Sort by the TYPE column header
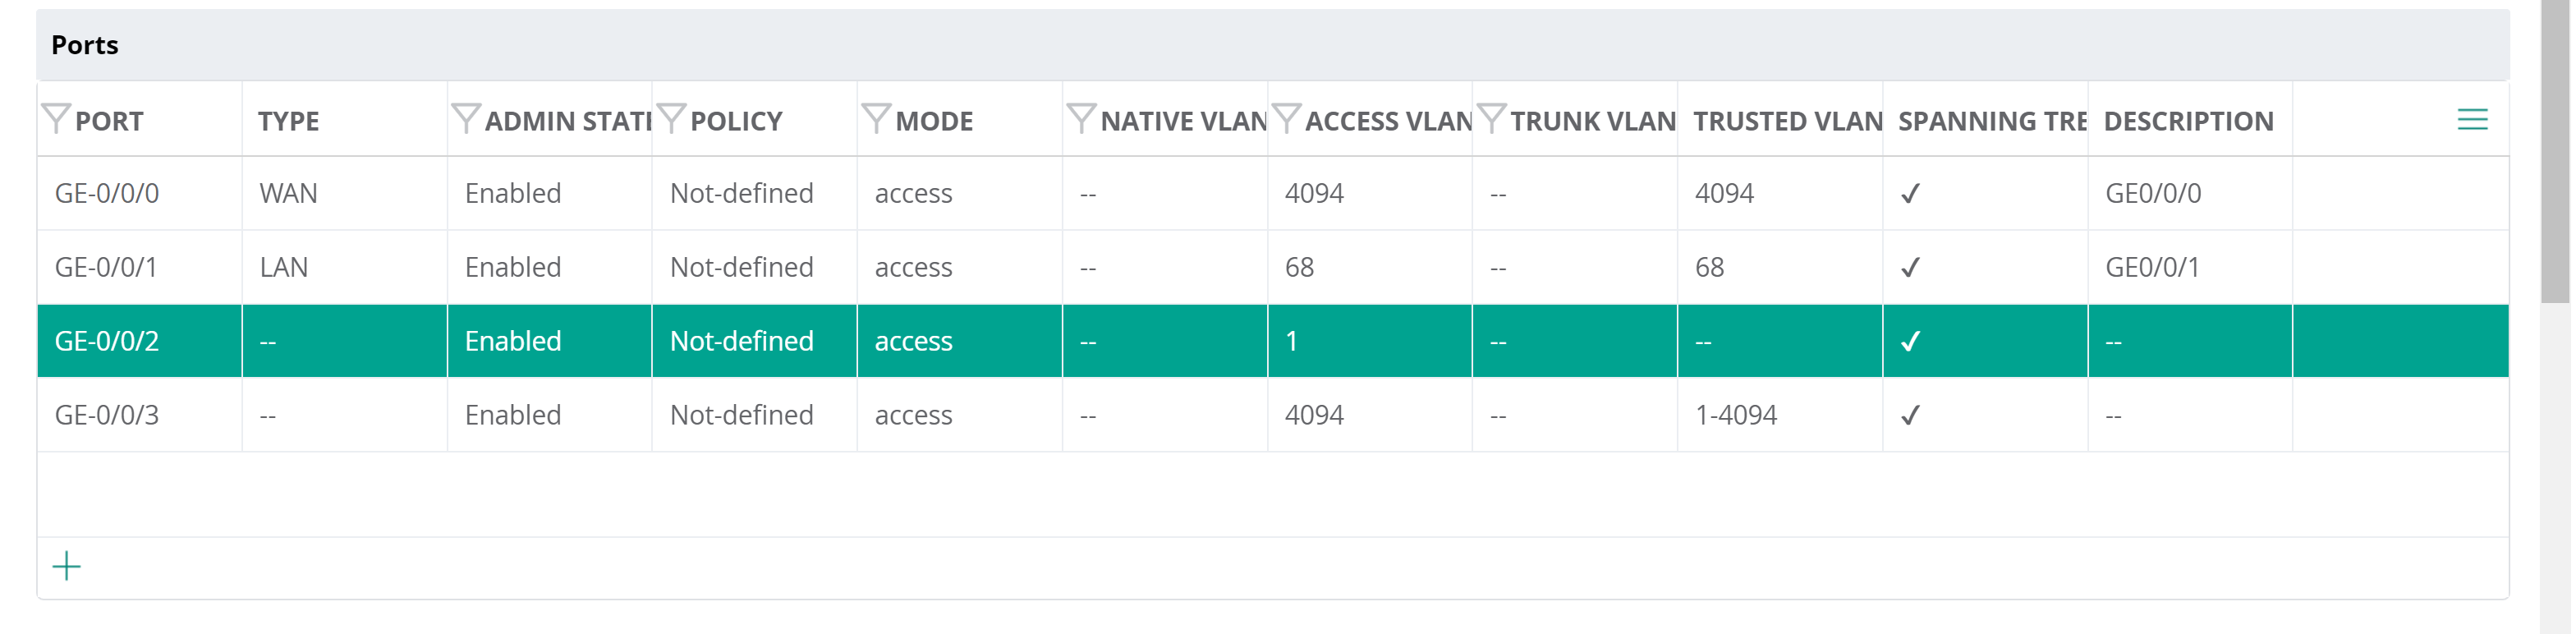Viewport: 2576px width, 634px height. [x=289, y=121]
